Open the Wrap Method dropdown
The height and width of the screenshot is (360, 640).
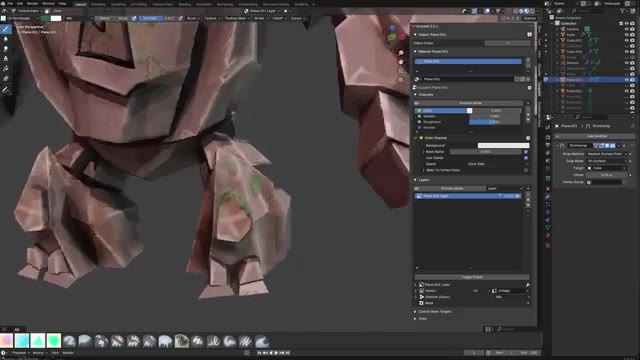tap(608, 154)
